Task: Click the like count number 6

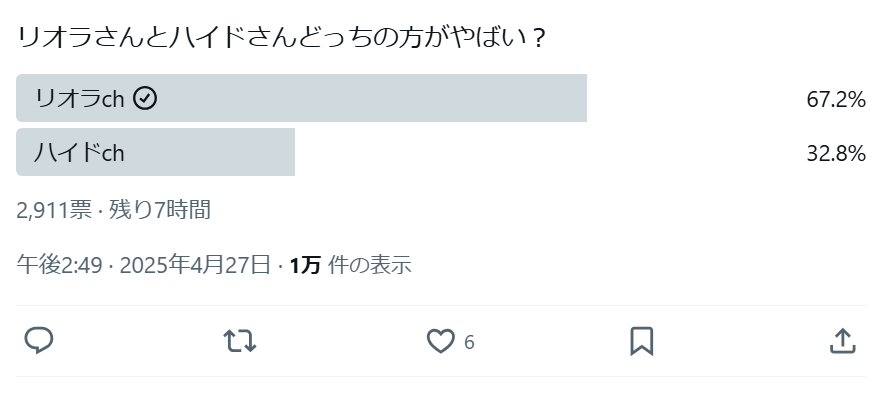Action: [x=469, y=342]
